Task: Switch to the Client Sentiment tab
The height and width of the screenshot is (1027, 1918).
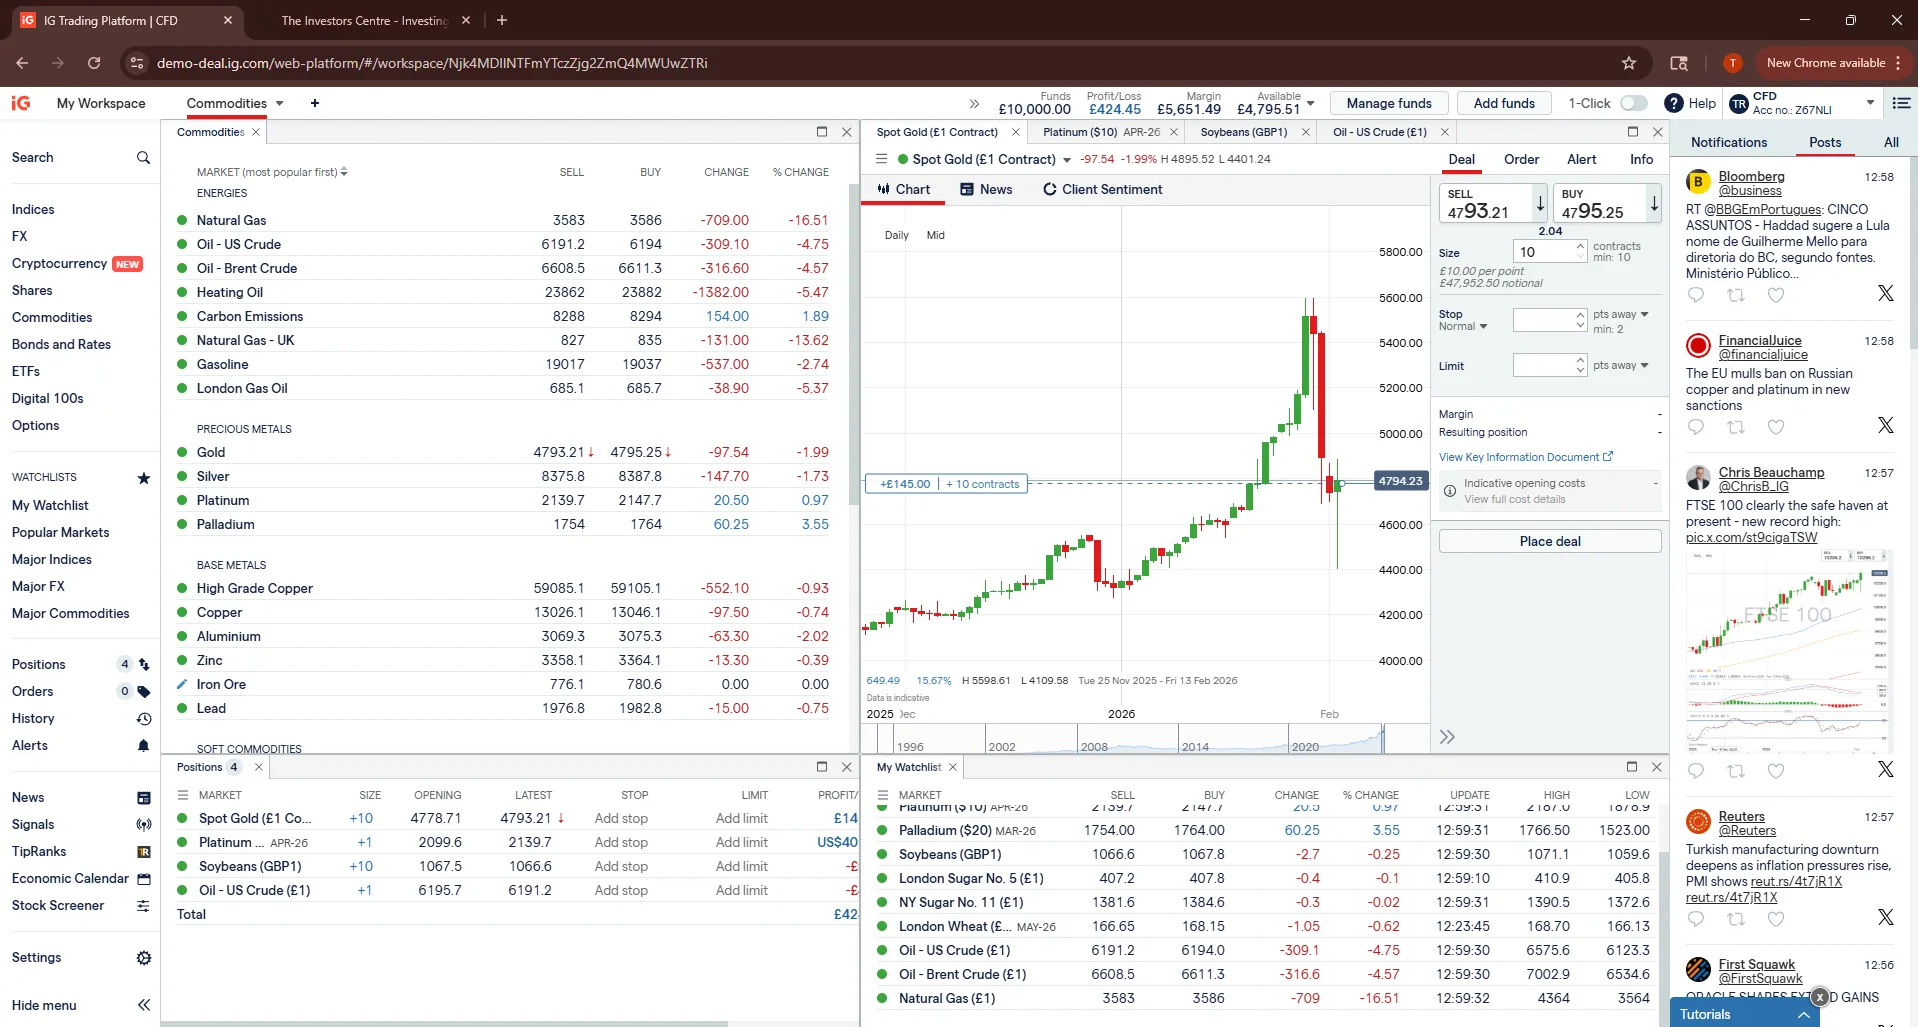Action: point(1102,190)
